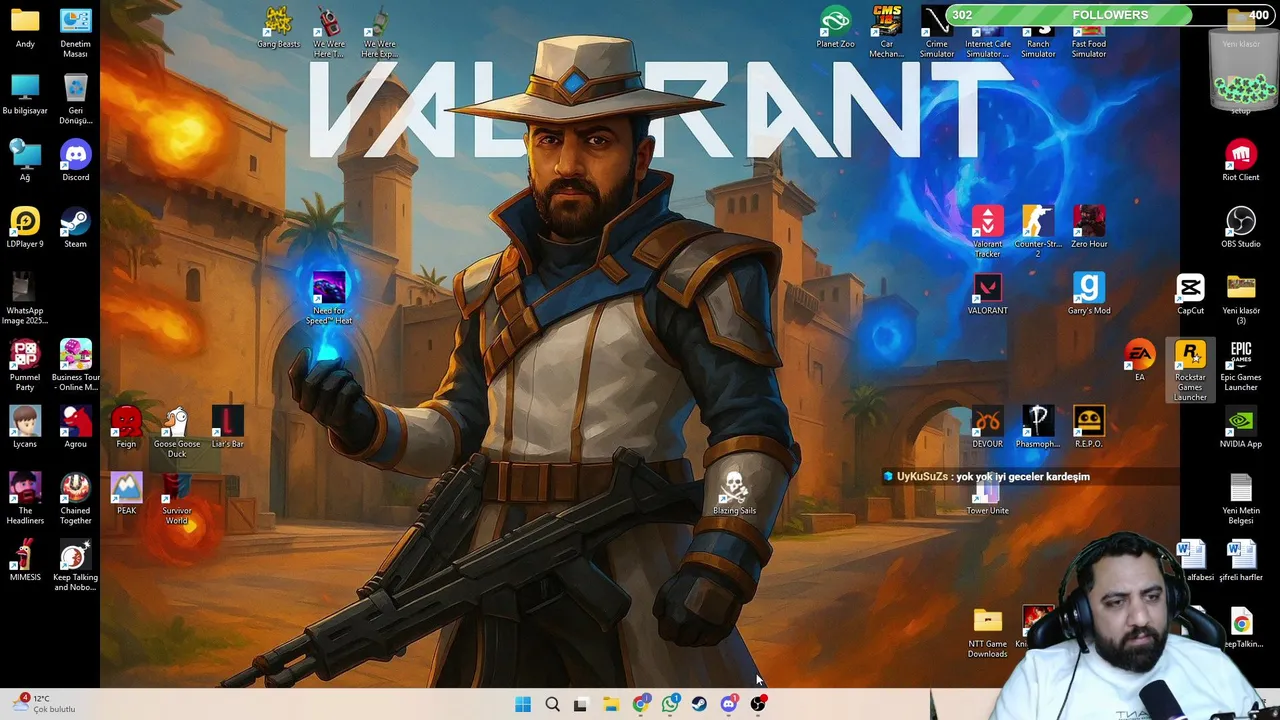Select the DEVOUR game icon
Screen dimensions: 1280x720
988,428
